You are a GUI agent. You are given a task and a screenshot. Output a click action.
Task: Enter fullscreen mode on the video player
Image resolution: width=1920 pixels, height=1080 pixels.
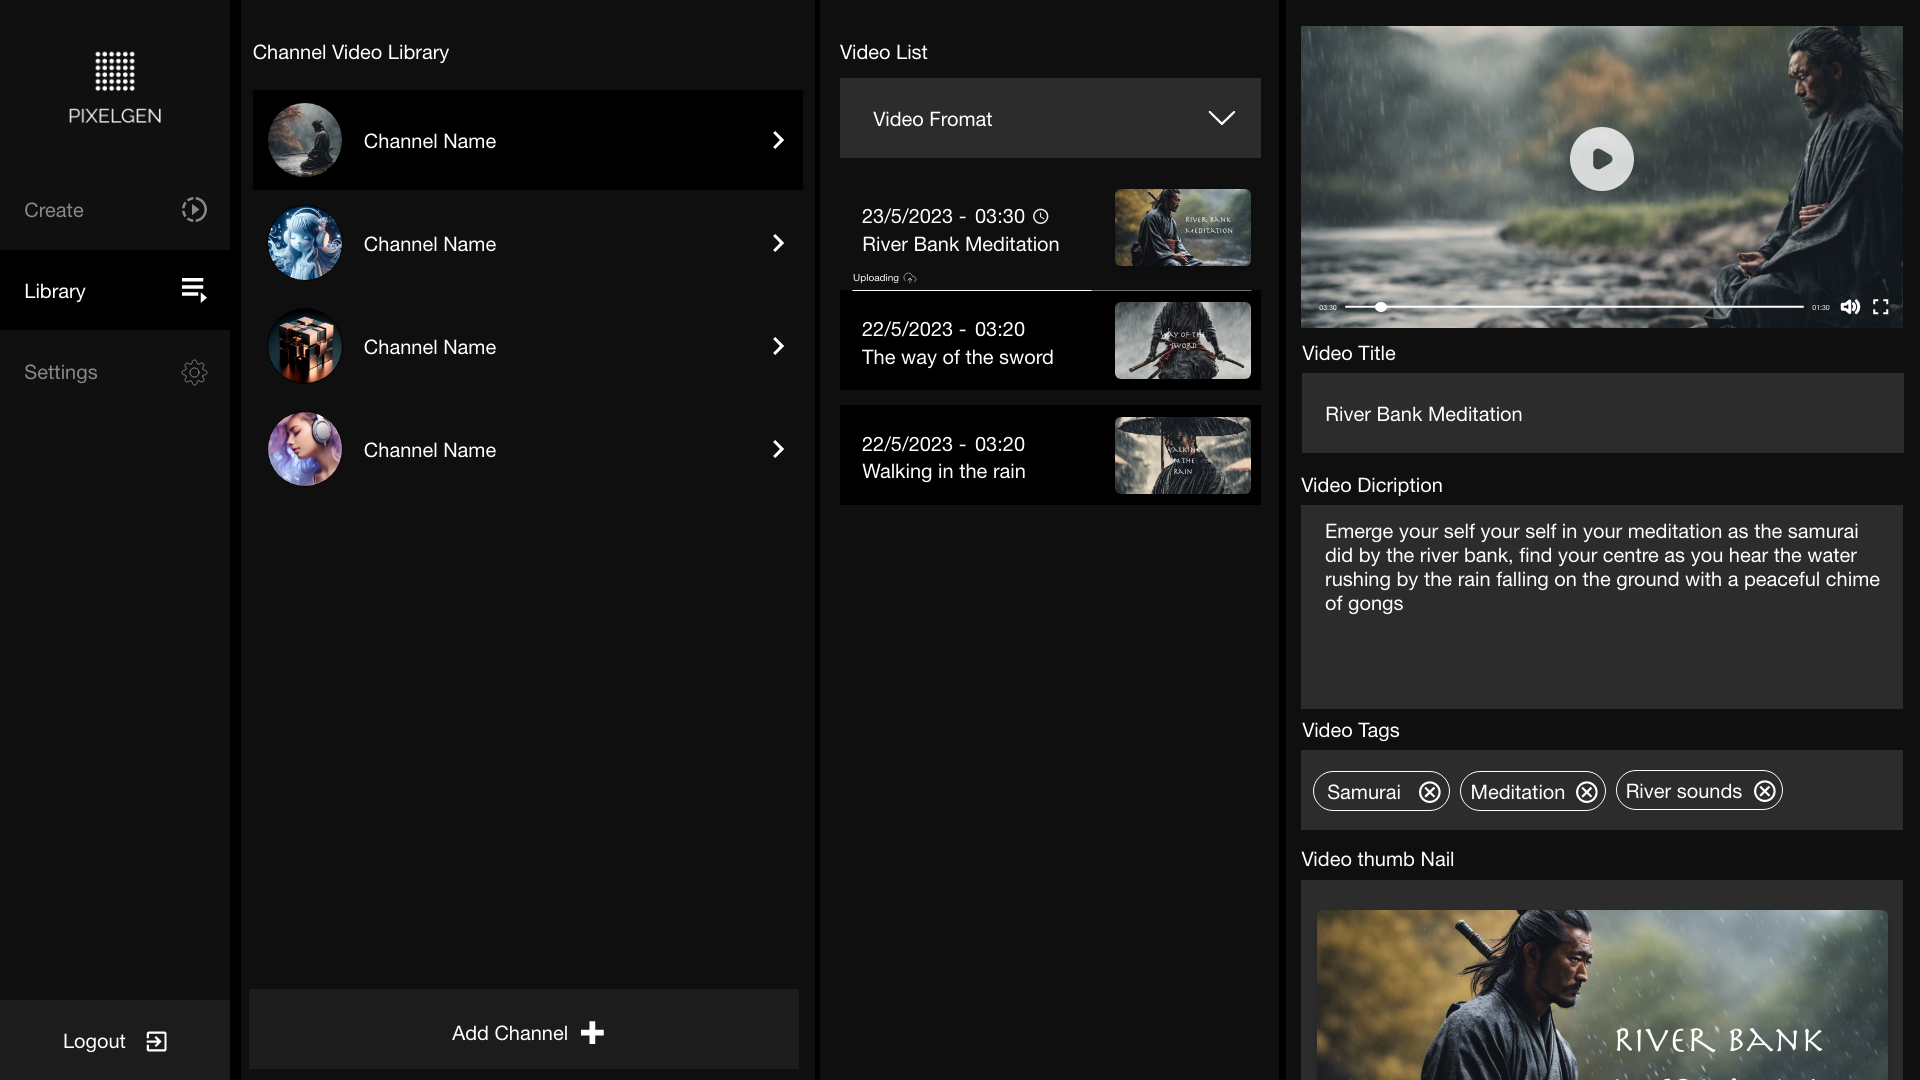point(1880,307)
